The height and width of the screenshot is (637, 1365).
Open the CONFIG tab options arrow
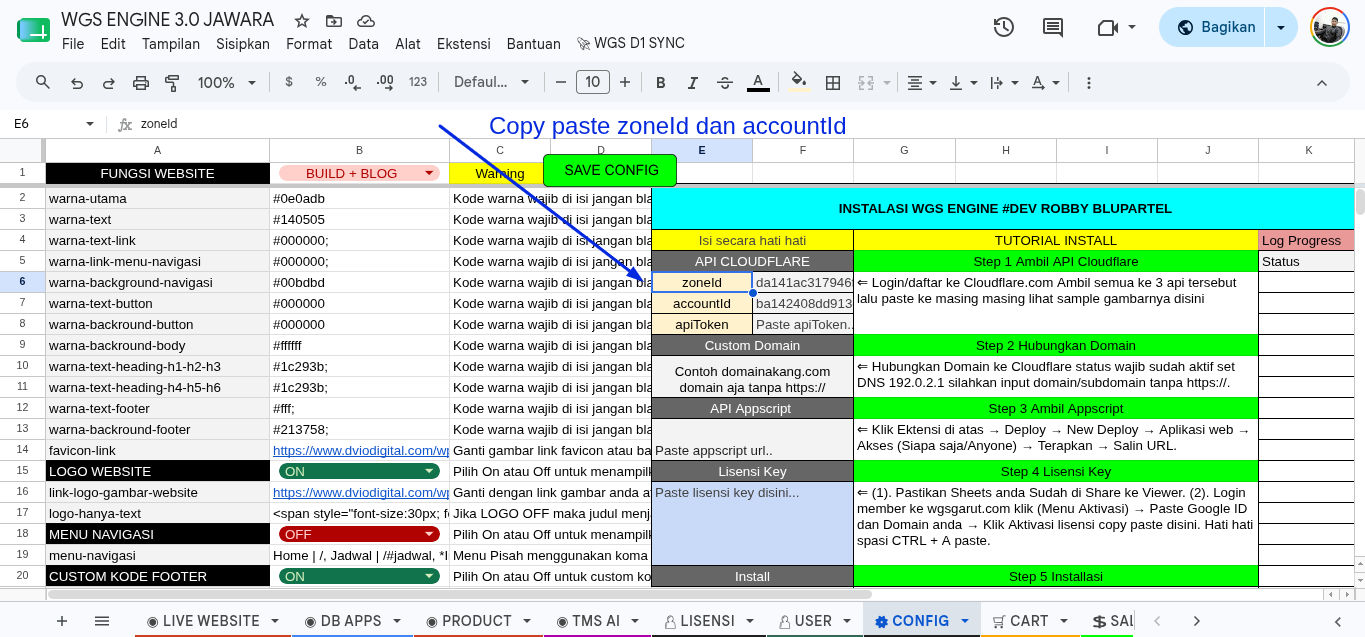965,621
